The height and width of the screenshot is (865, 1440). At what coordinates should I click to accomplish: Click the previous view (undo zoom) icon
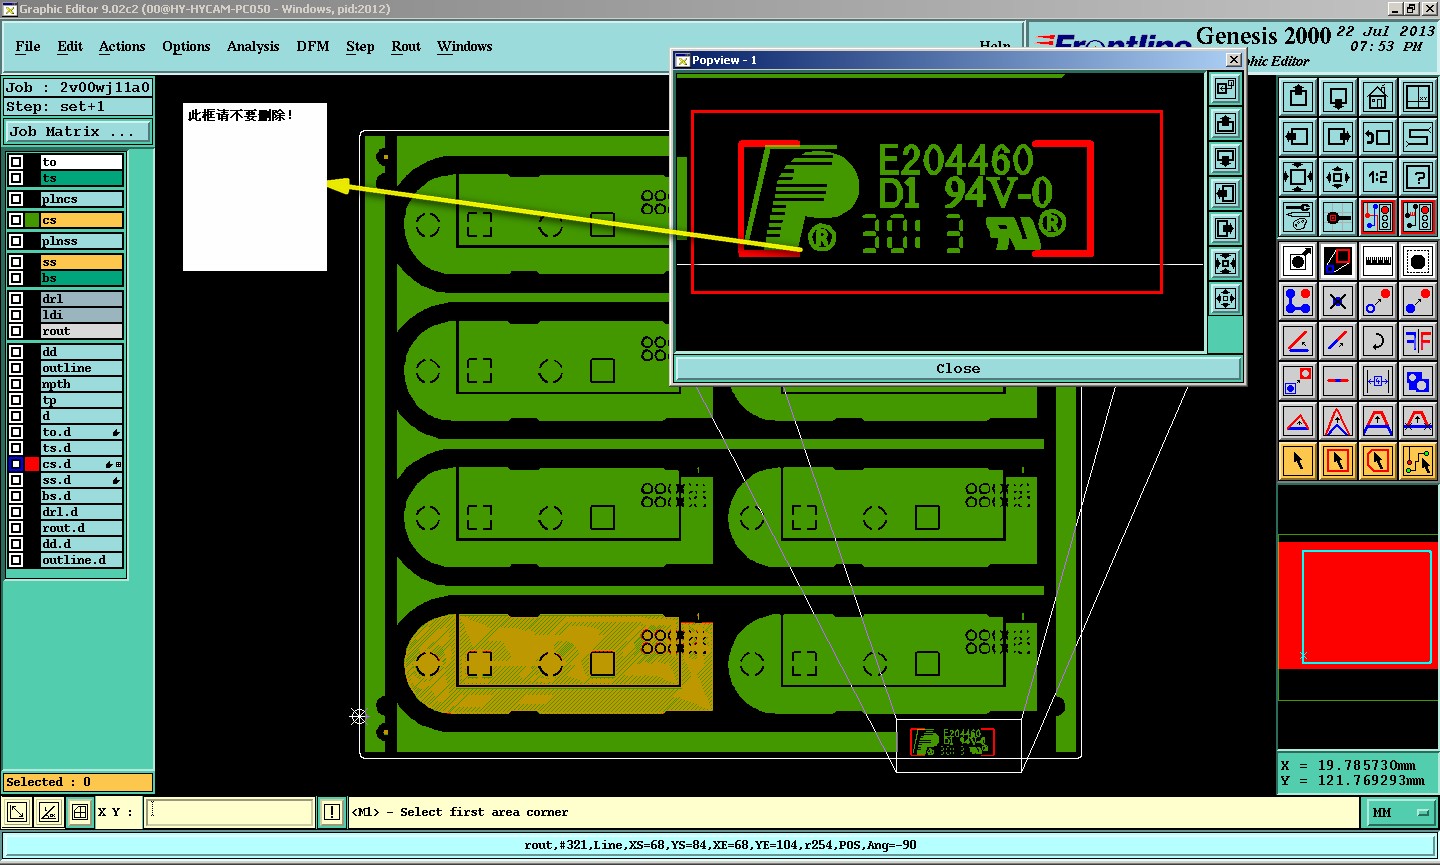(1378, 137)
